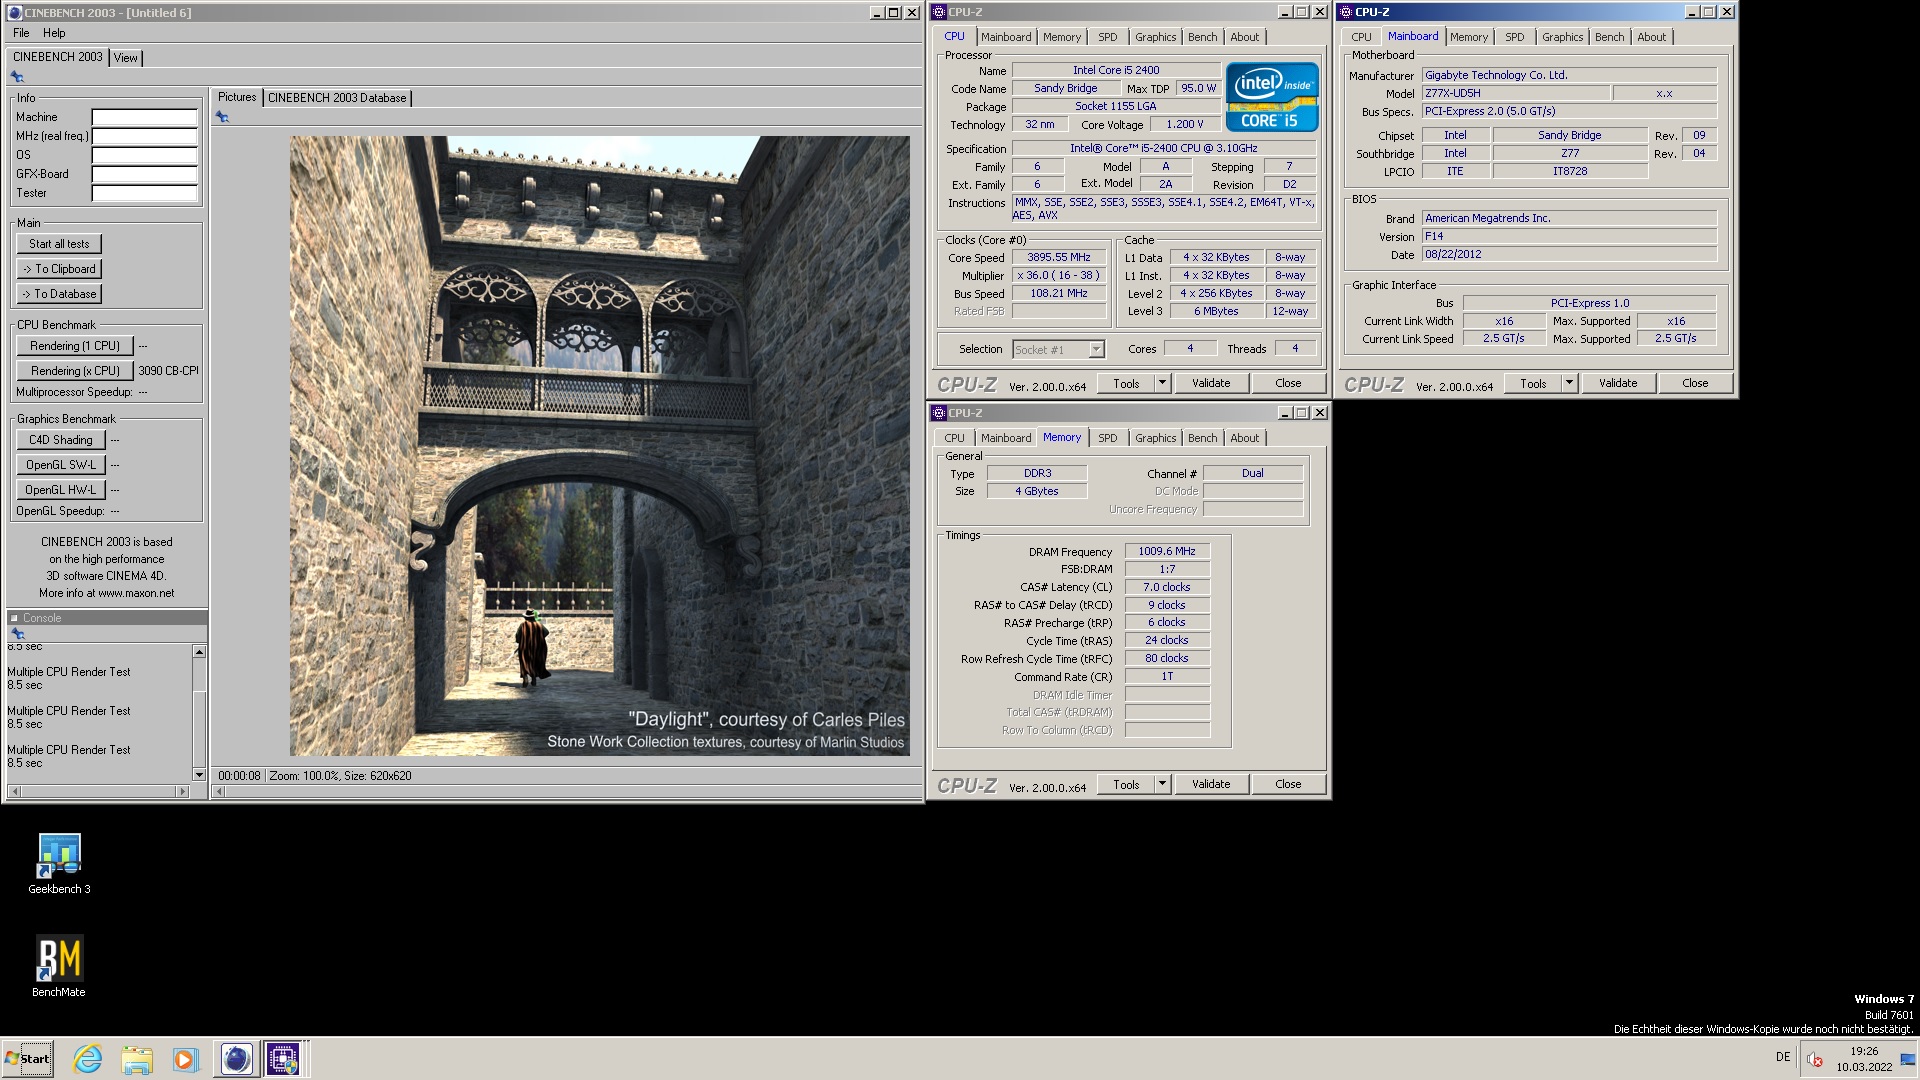This screenshot has width=1920, height=1080.
Task: Open the Geekbench 3 desktop shortcut
Action: coord(59,864)
